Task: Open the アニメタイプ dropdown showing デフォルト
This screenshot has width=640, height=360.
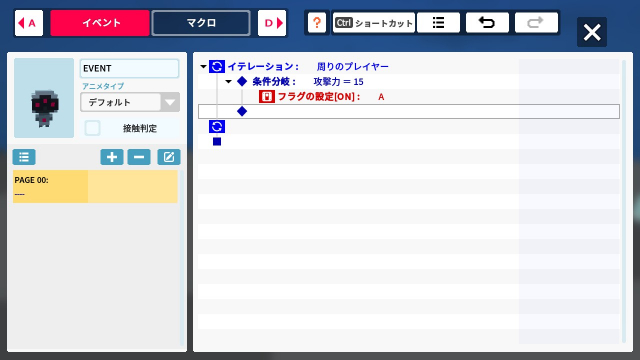Action: coord(130,102)
